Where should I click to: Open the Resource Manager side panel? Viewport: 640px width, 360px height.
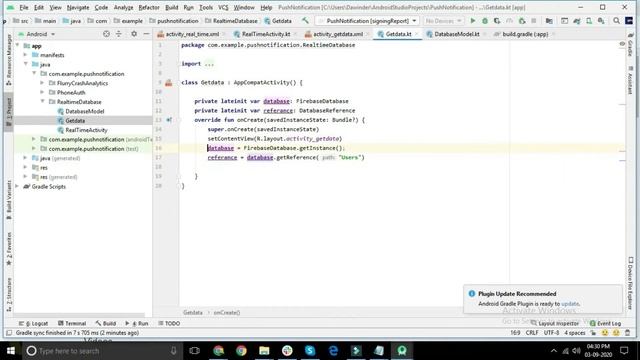[x=9, y=60]
